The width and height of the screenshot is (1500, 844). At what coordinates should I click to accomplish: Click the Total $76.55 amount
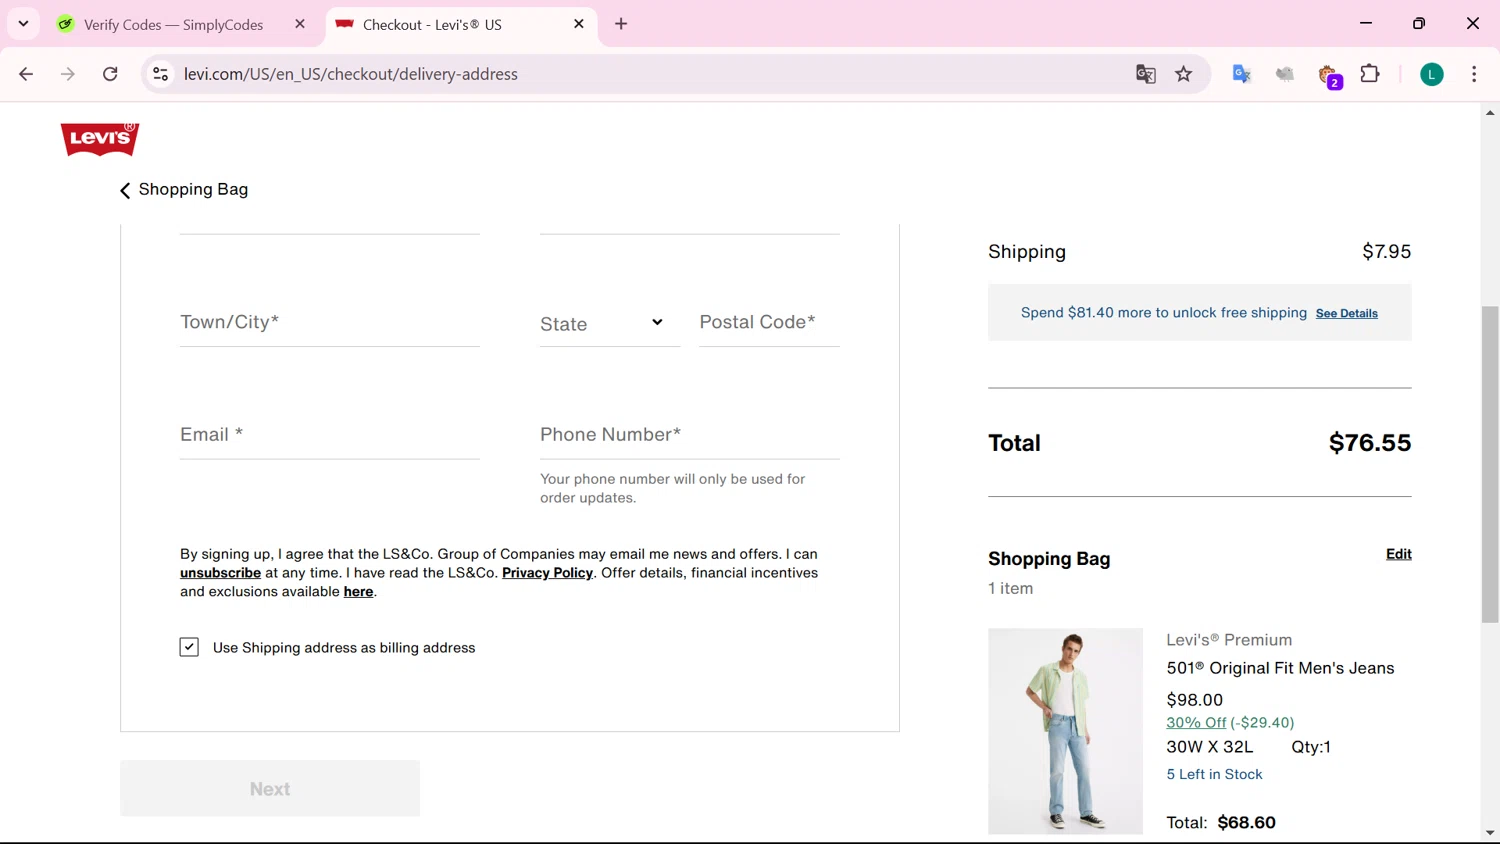(x=1369, y=443)
